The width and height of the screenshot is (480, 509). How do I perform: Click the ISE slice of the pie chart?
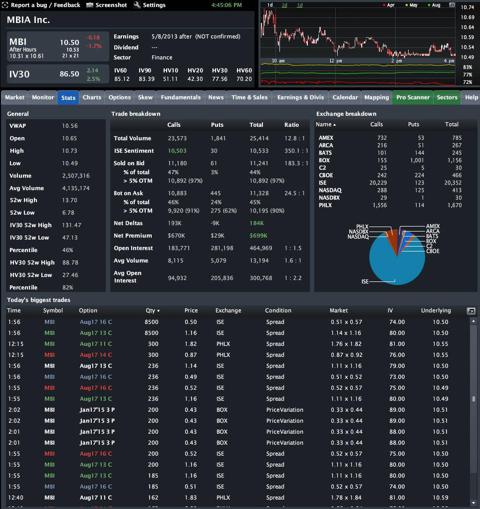point(397,263)
